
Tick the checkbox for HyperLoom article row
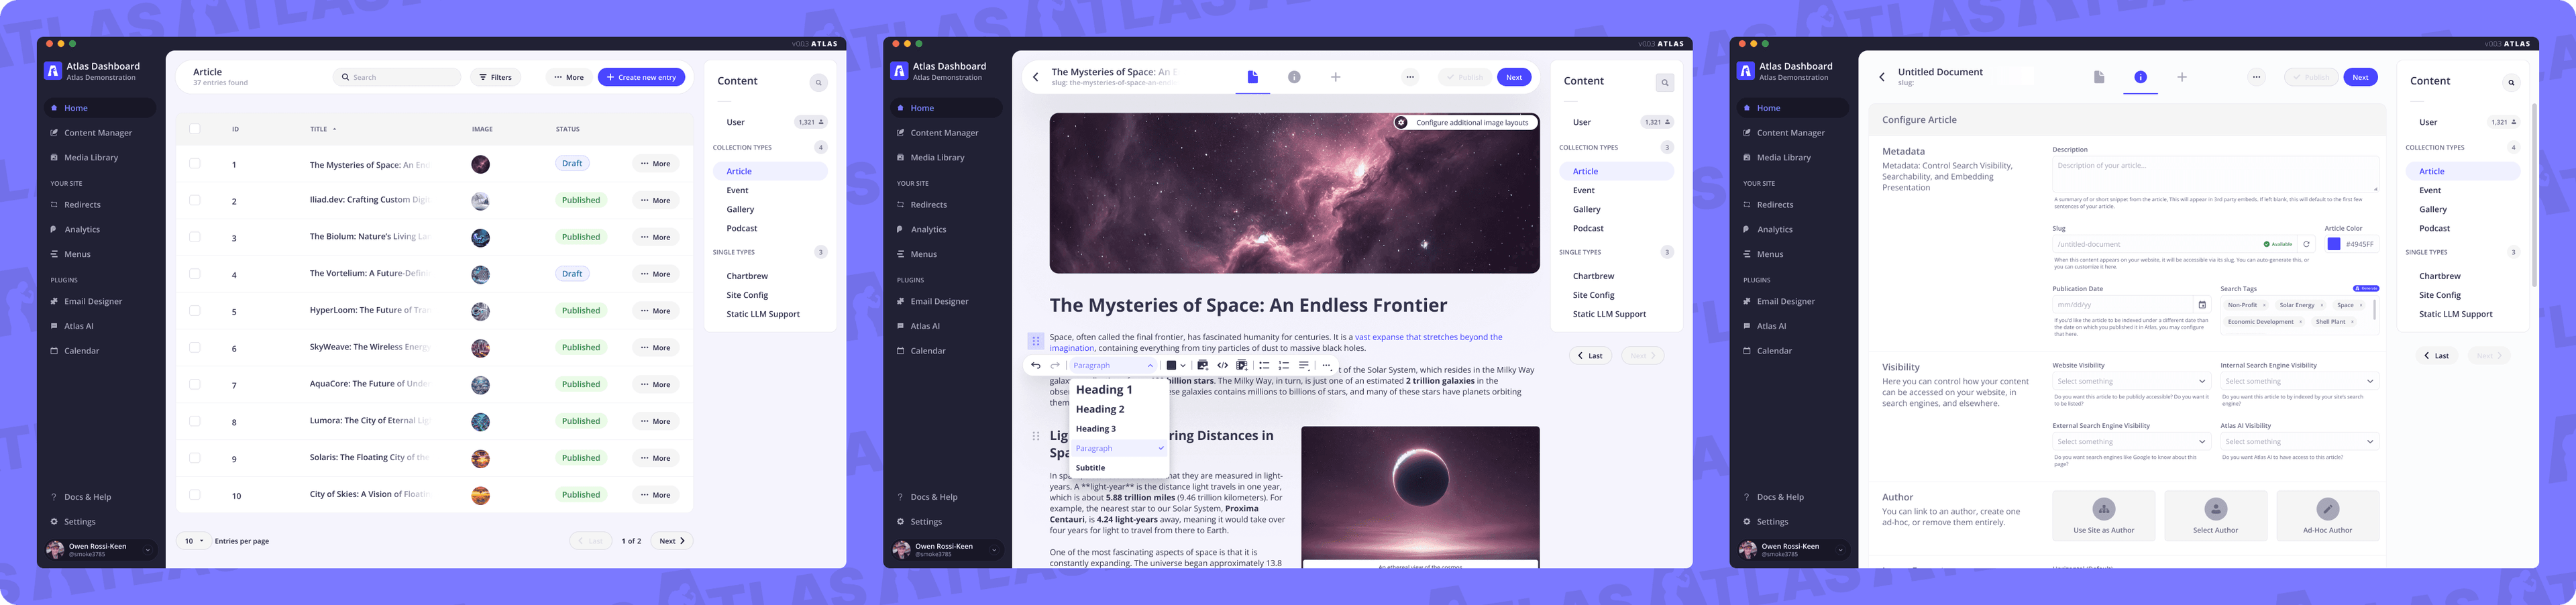(195, 311)
